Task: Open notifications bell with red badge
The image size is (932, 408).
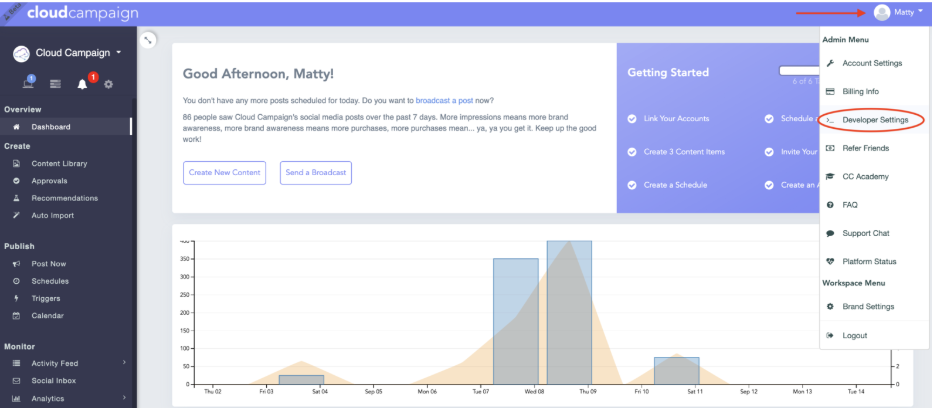Action: (83, 84)
